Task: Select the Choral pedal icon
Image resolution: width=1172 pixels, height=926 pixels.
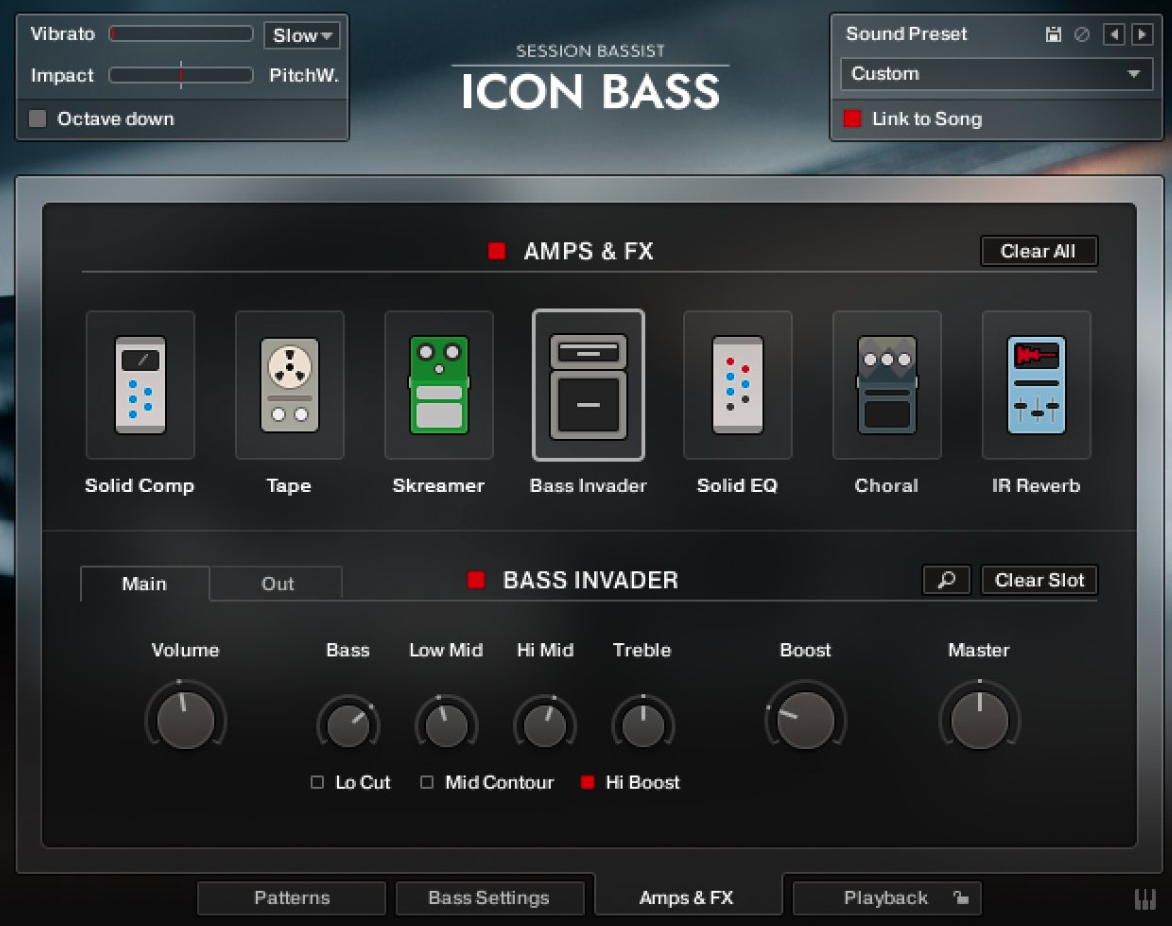Action: pos(886,385)
